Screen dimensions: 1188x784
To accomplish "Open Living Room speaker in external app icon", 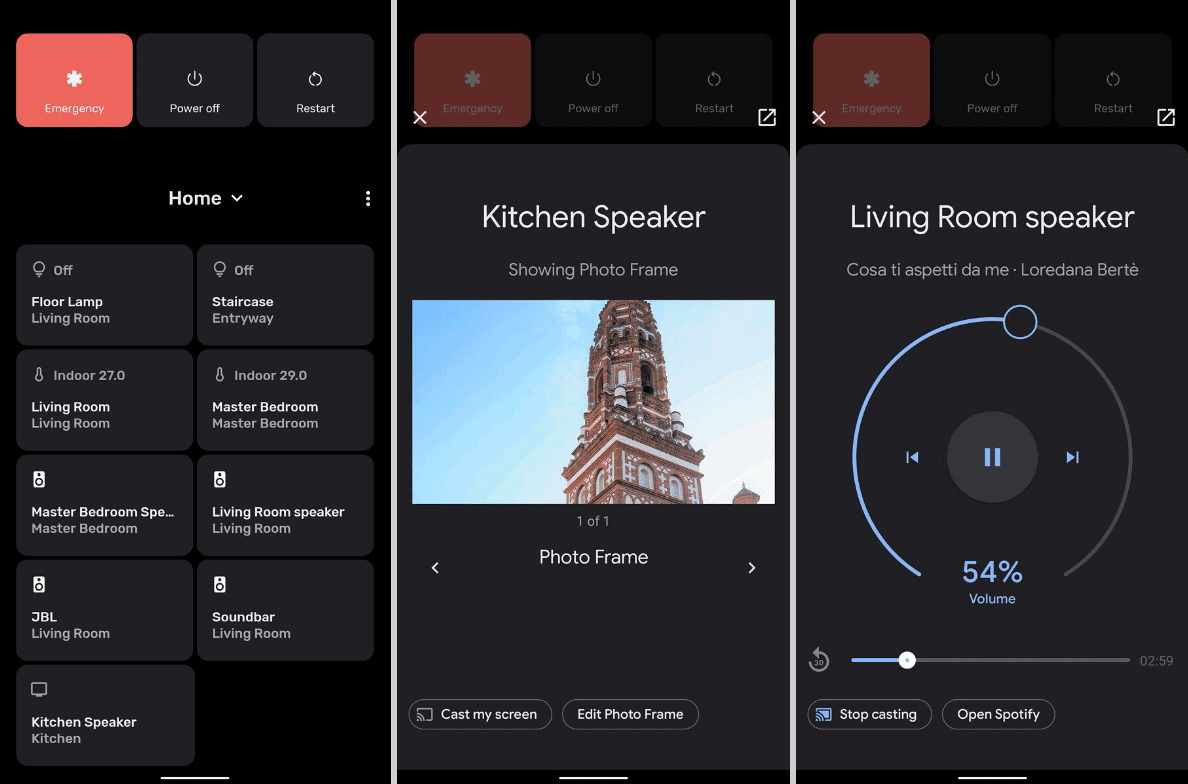I will coord(1166,117).
